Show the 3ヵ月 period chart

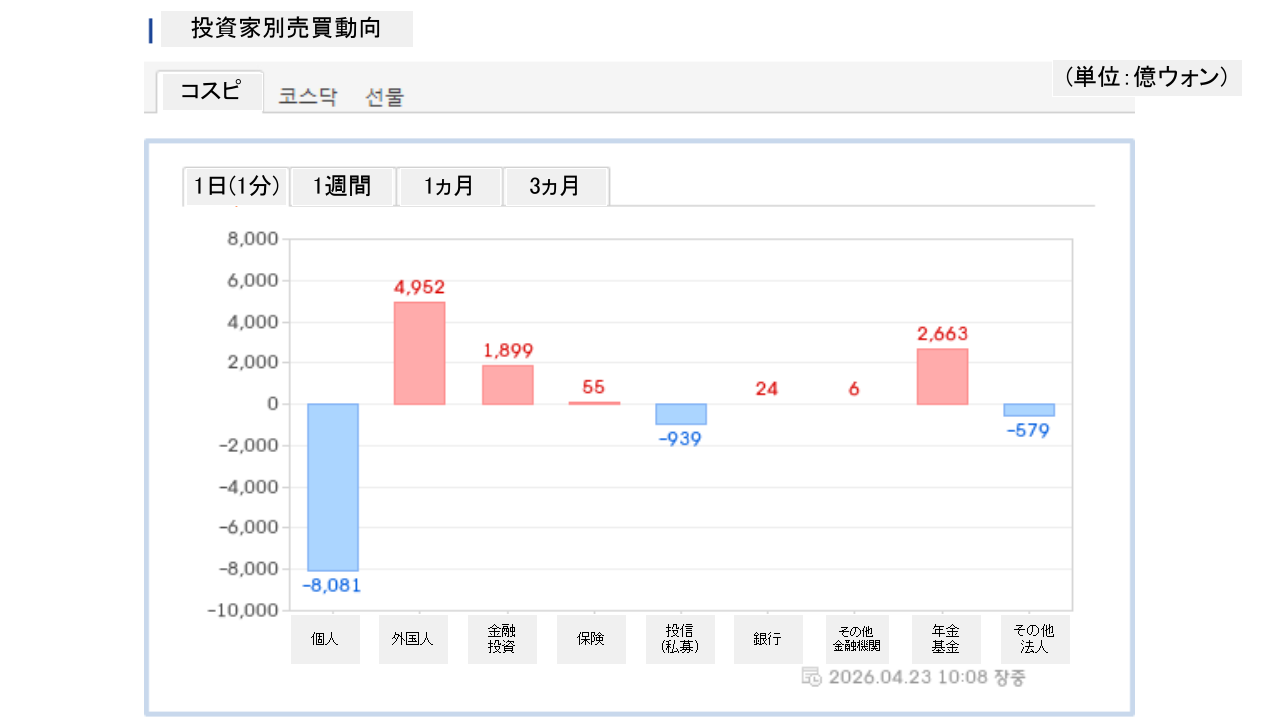pos(556,186)
